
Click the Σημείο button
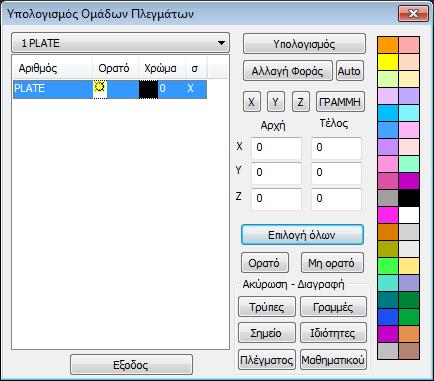(x=267, y=333)
